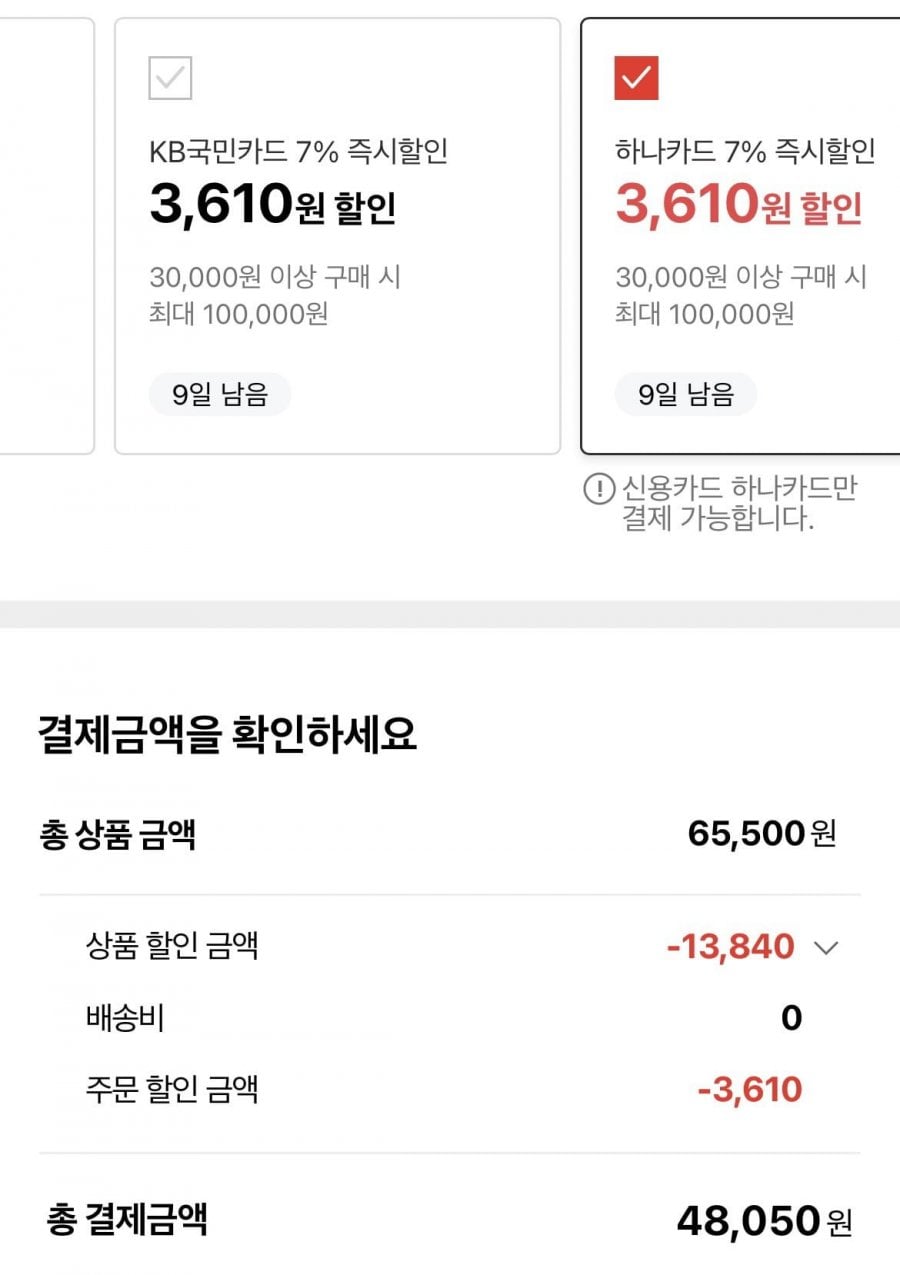
Task: Uncheck the red 하나카드 7% 즉시할인 checkbox
Action: [636, 78]
